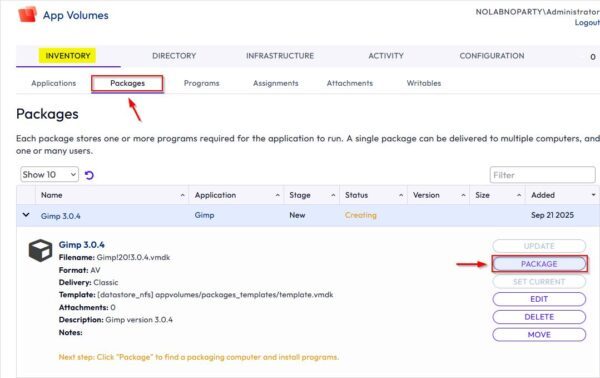Click the 'Attachments: 0' text
The image size is (600, 378).
(x=87, y=308)
